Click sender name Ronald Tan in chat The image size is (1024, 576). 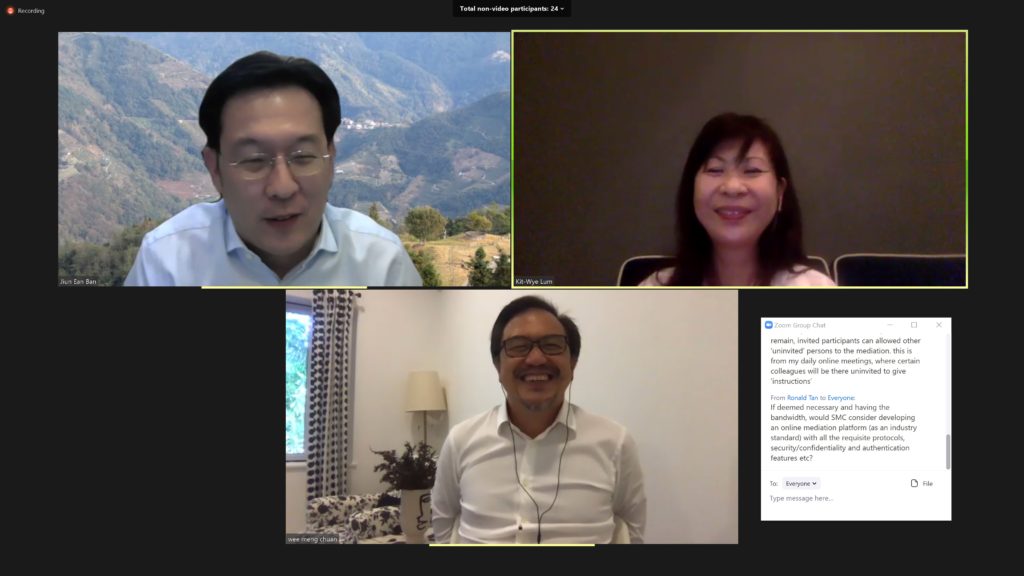[803, 397]
